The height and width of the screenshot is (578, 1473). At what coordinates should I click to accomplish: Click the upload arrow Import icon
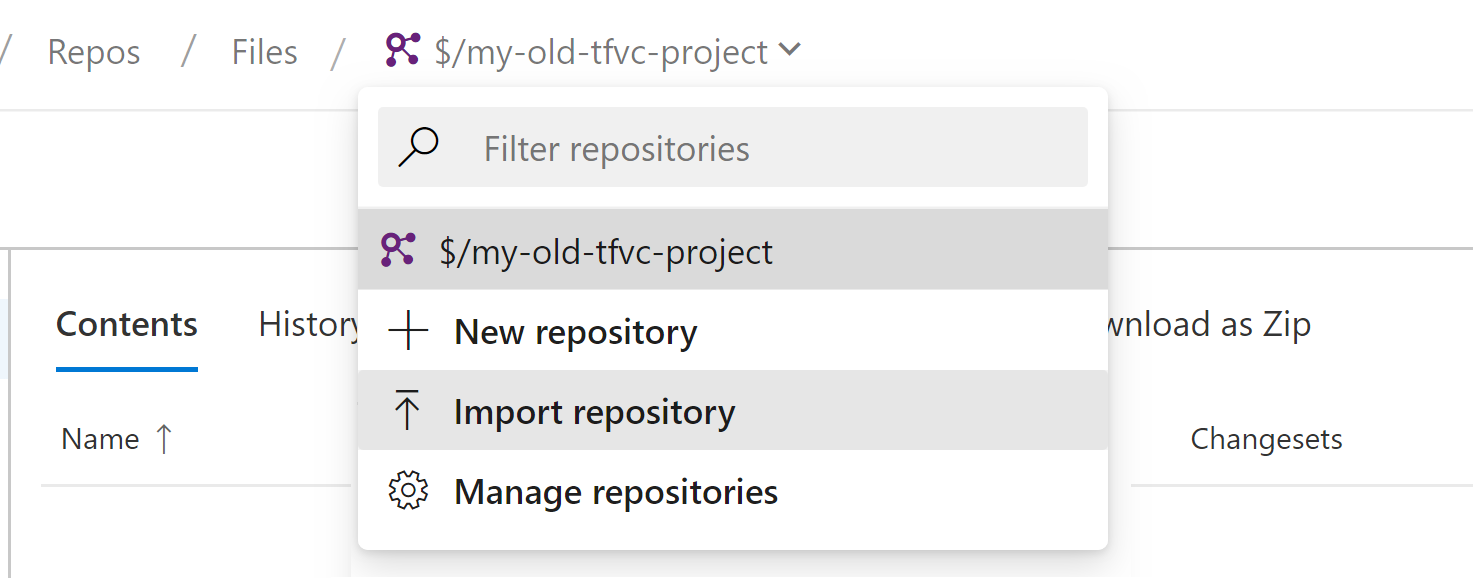407,412
